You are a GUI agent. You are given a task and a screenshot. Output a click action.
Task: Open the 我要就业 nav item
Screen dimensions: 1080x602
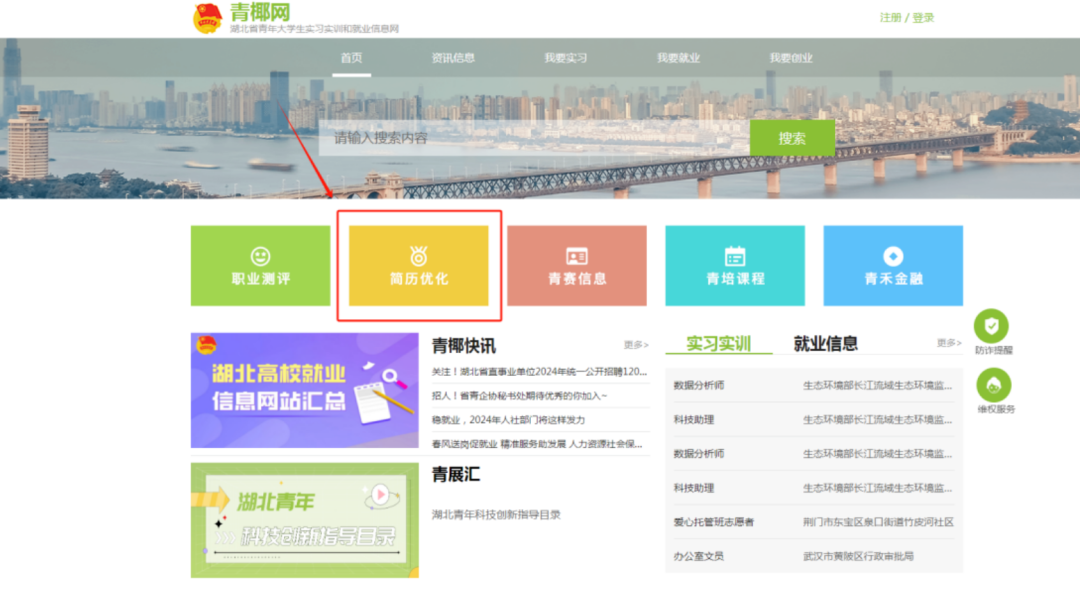point(678,58)
